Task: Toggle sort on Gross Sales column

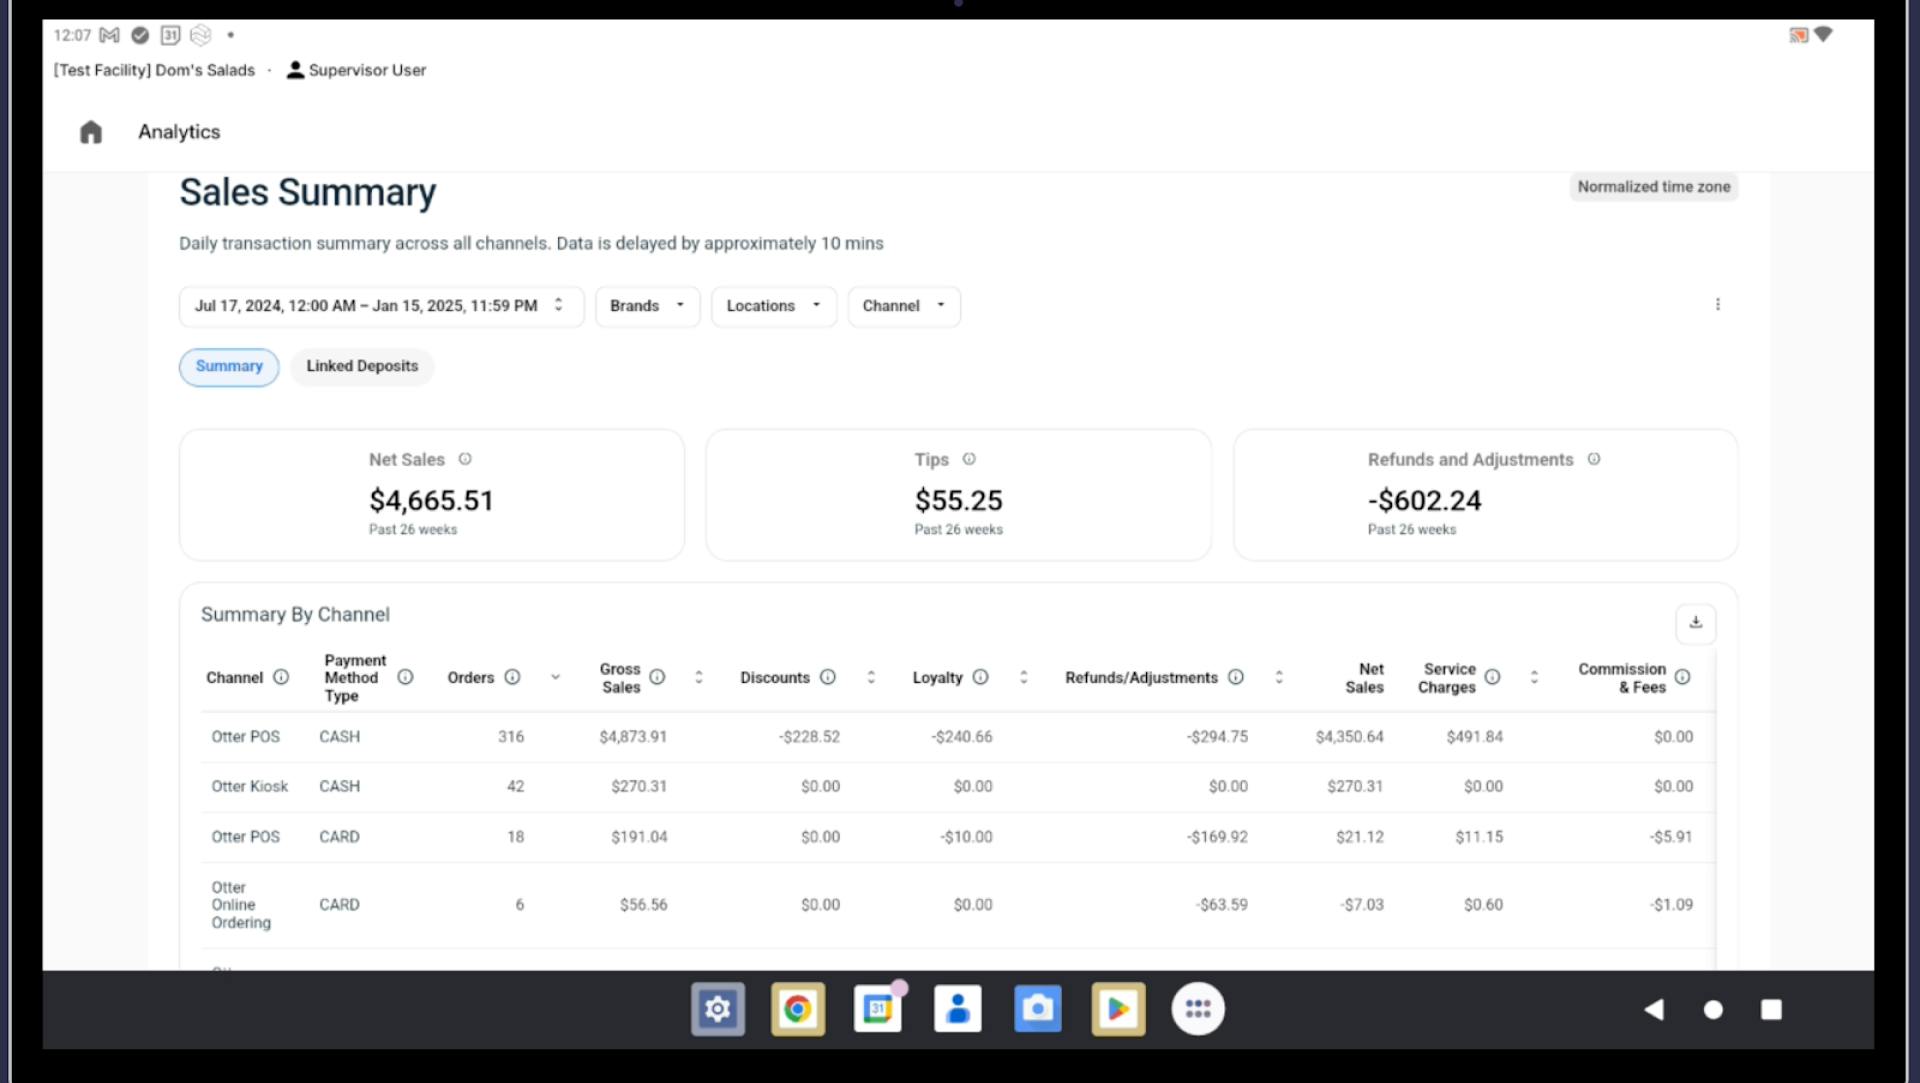Action: (698, 678)
